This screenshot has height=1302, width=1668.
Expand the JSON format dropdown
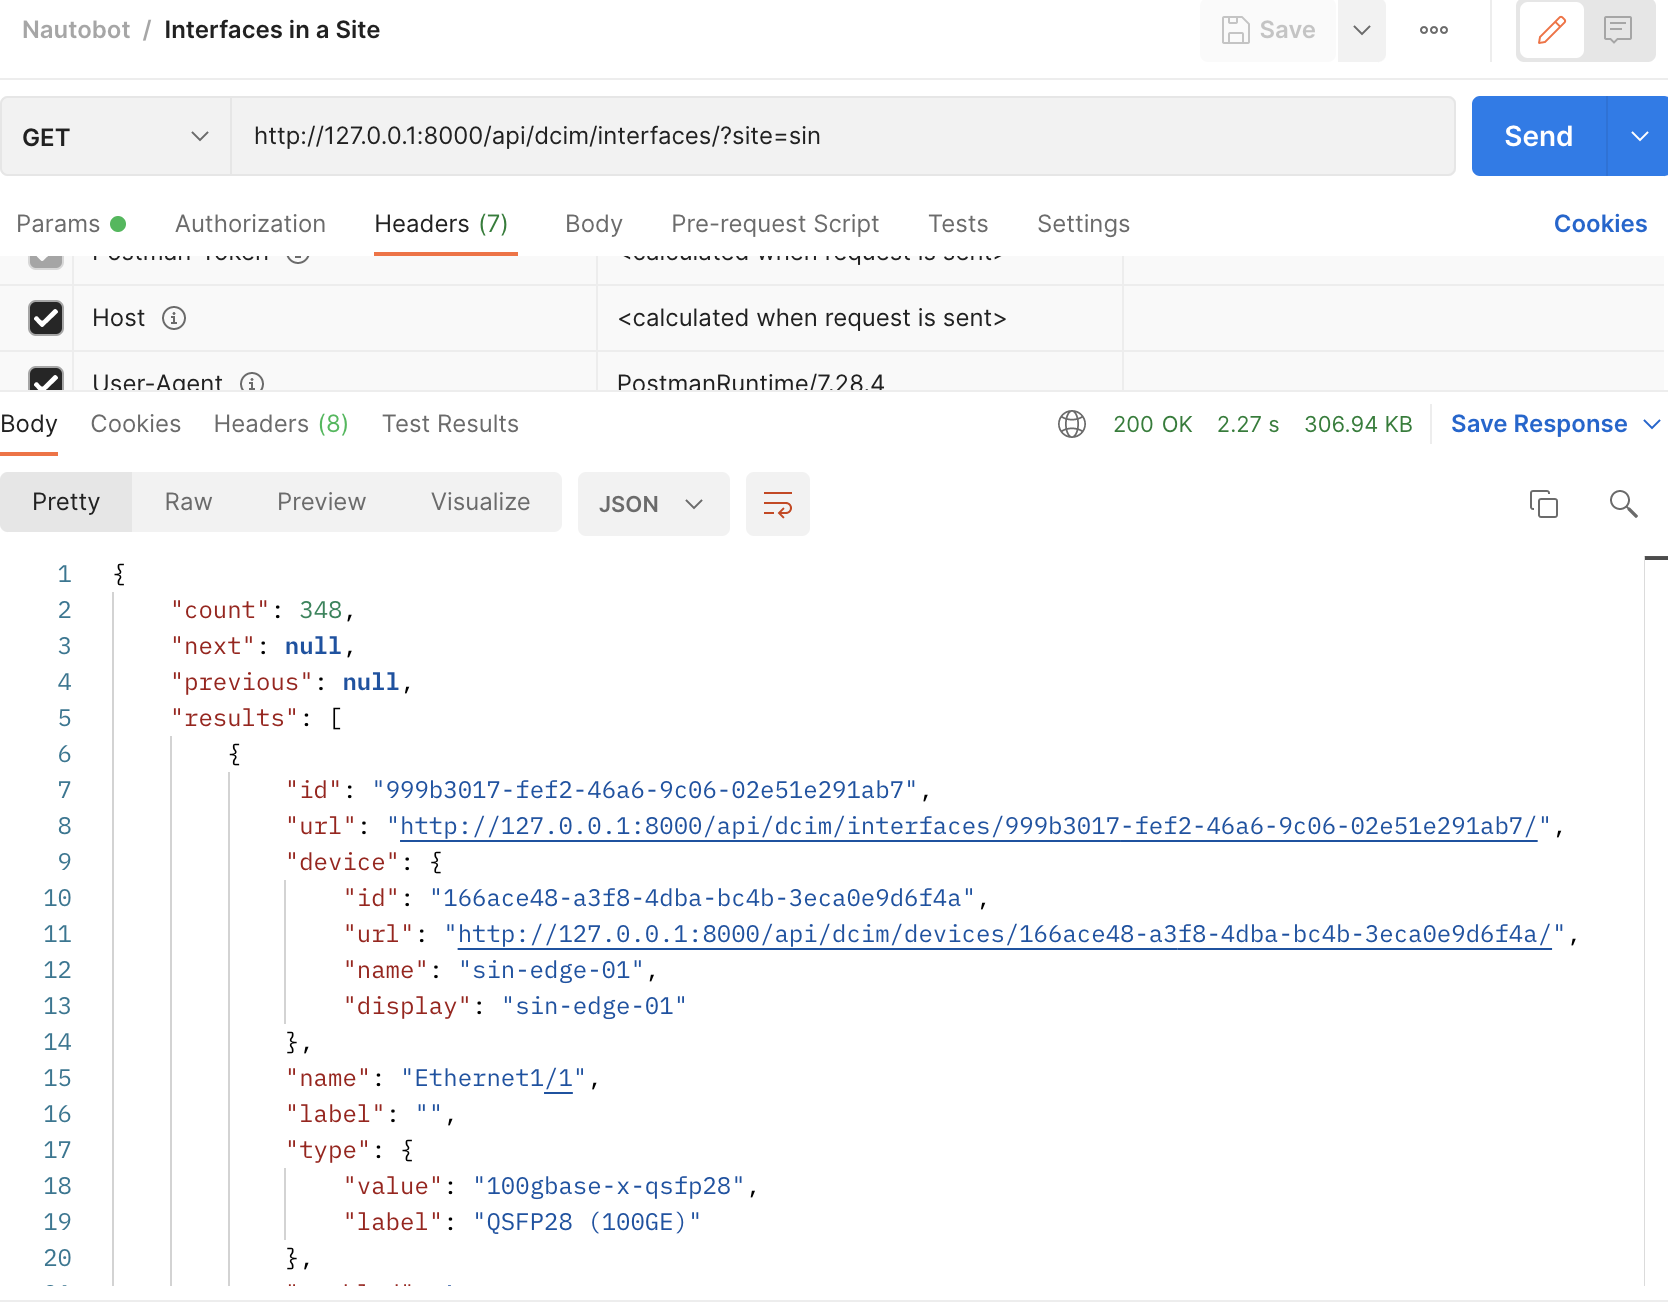point(653,504)
